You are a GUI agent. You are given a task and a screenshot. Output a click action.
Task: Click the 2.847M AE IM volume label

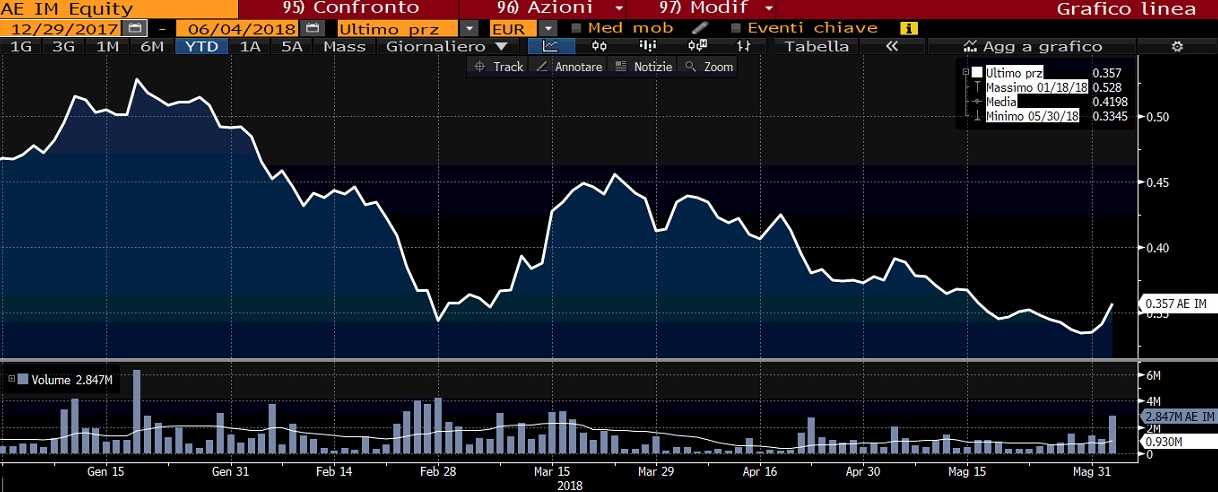coord(1178,416)
